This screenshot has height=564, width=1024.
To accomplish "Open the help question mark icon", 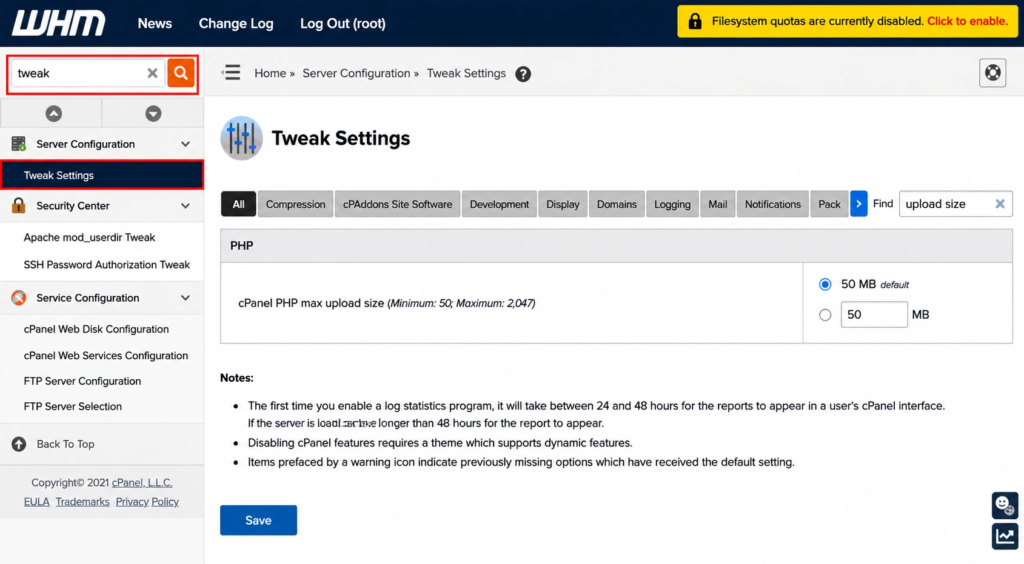I will [x=523, y=74].
